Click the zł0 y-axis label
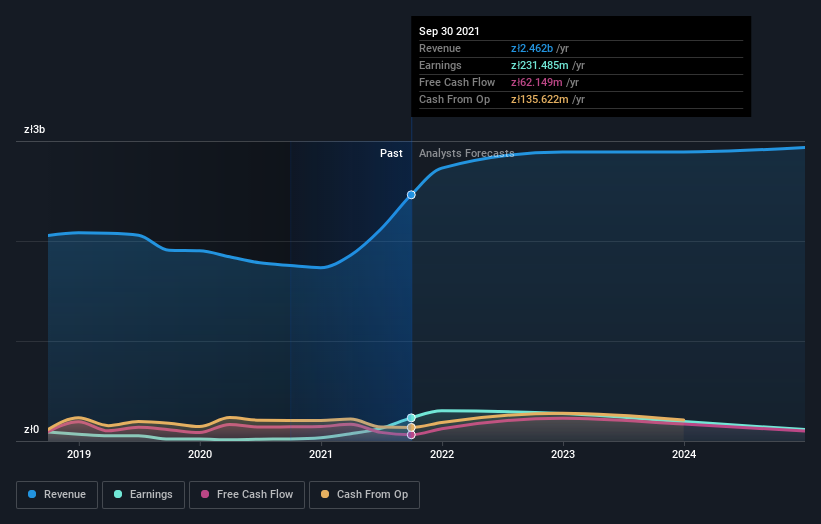 (x=31, y=429)
